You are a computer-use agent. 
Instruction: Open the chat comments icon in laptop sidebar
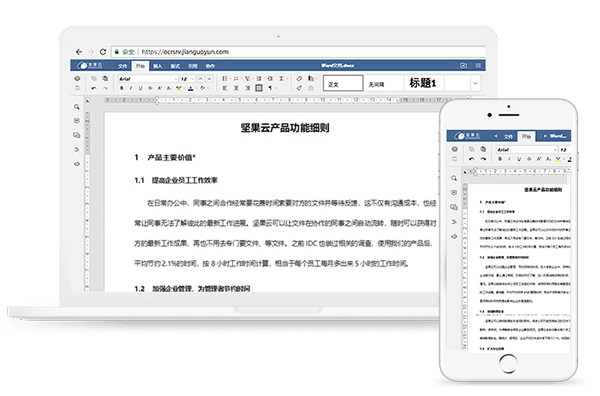tap(77, 135)
